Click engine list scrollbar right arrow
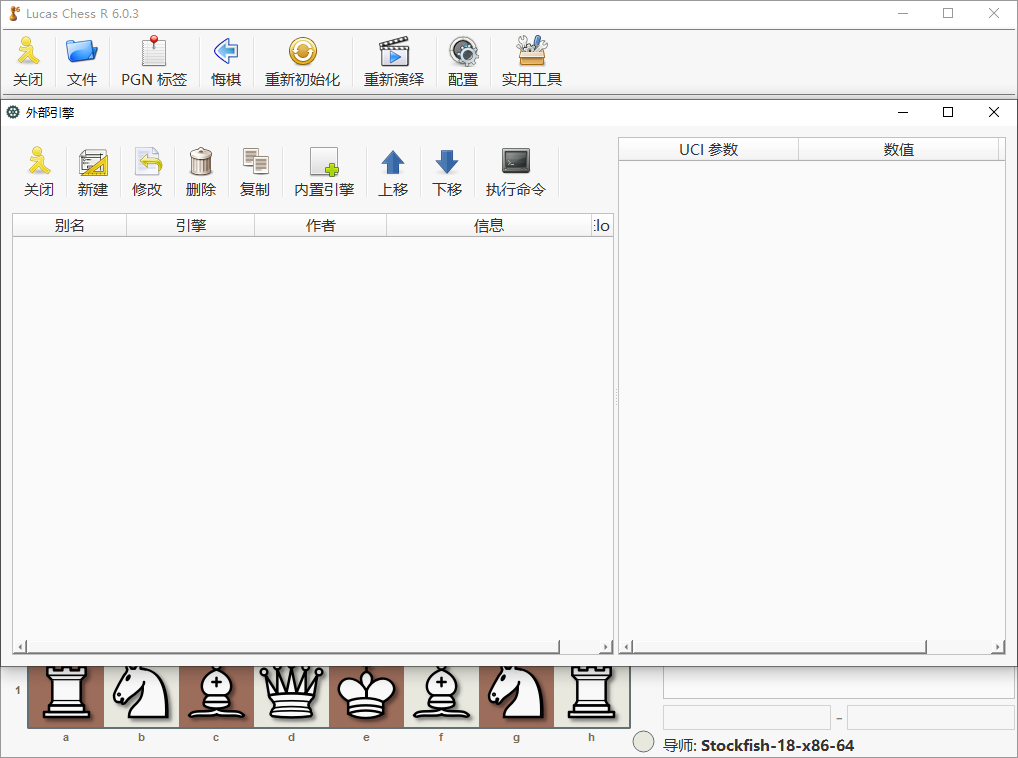 click(x=606, y=647)
